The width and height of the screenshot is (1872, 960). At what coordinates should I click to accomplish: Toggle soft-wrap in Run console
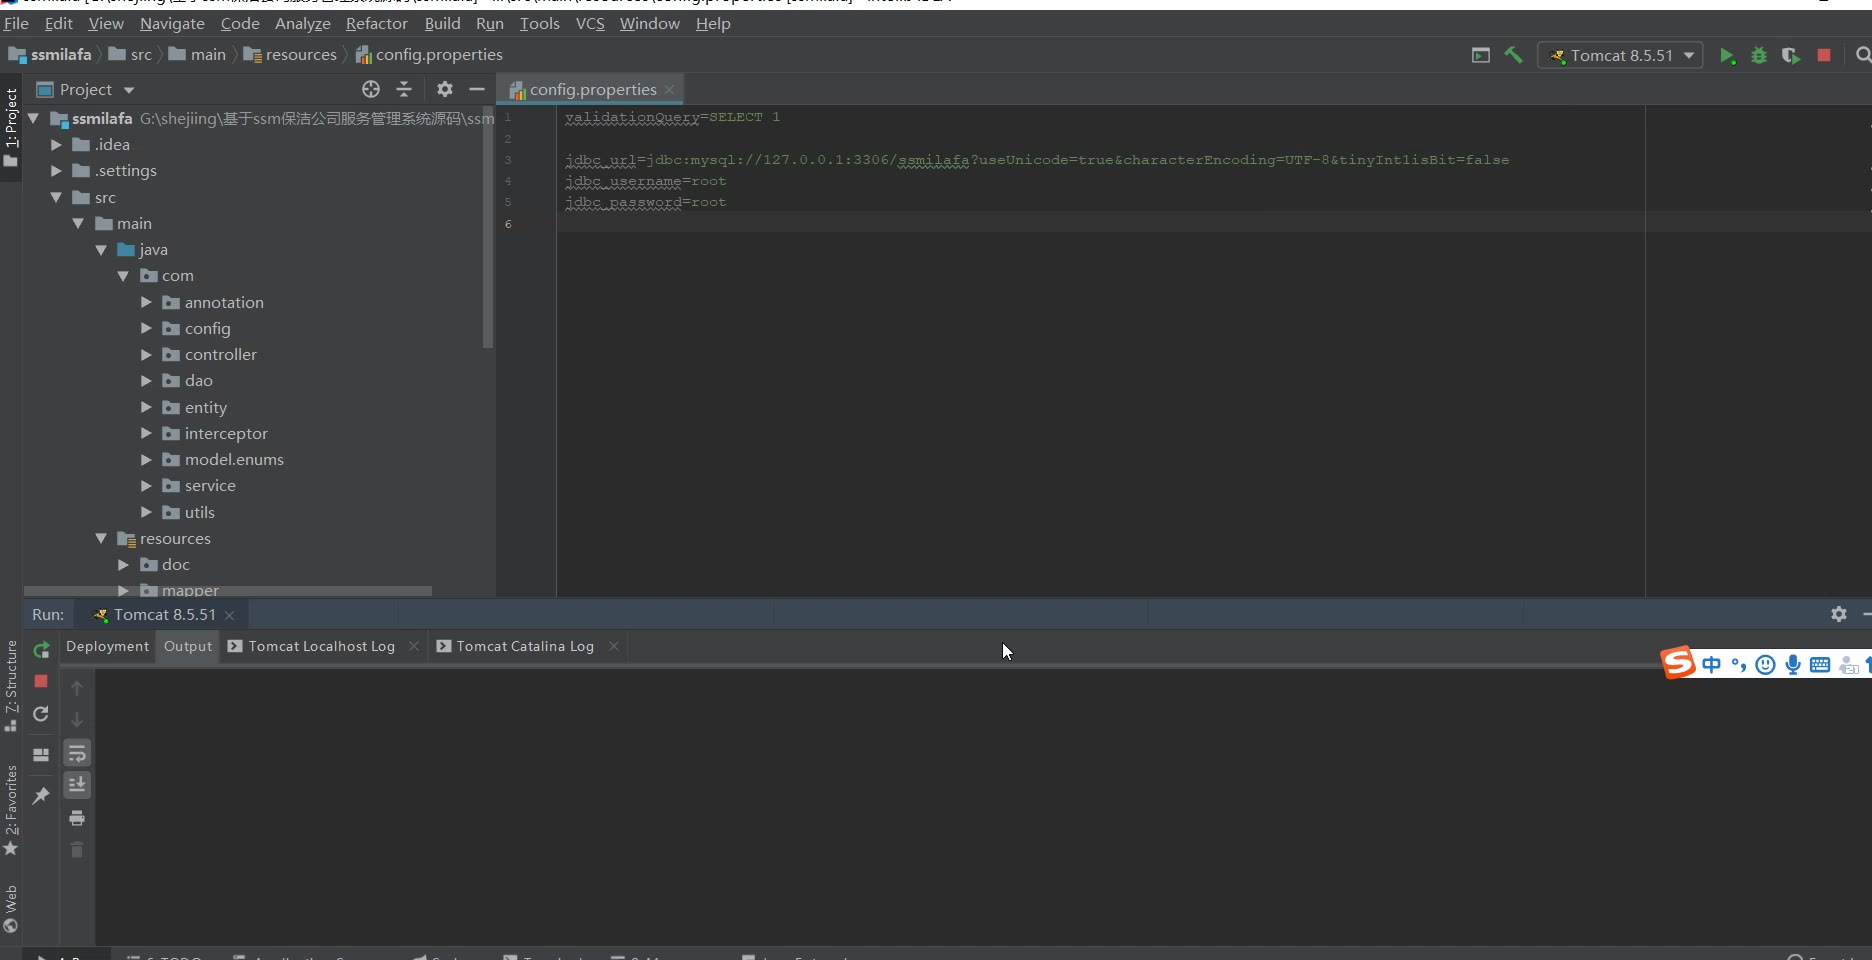click(x=77, y=753)
